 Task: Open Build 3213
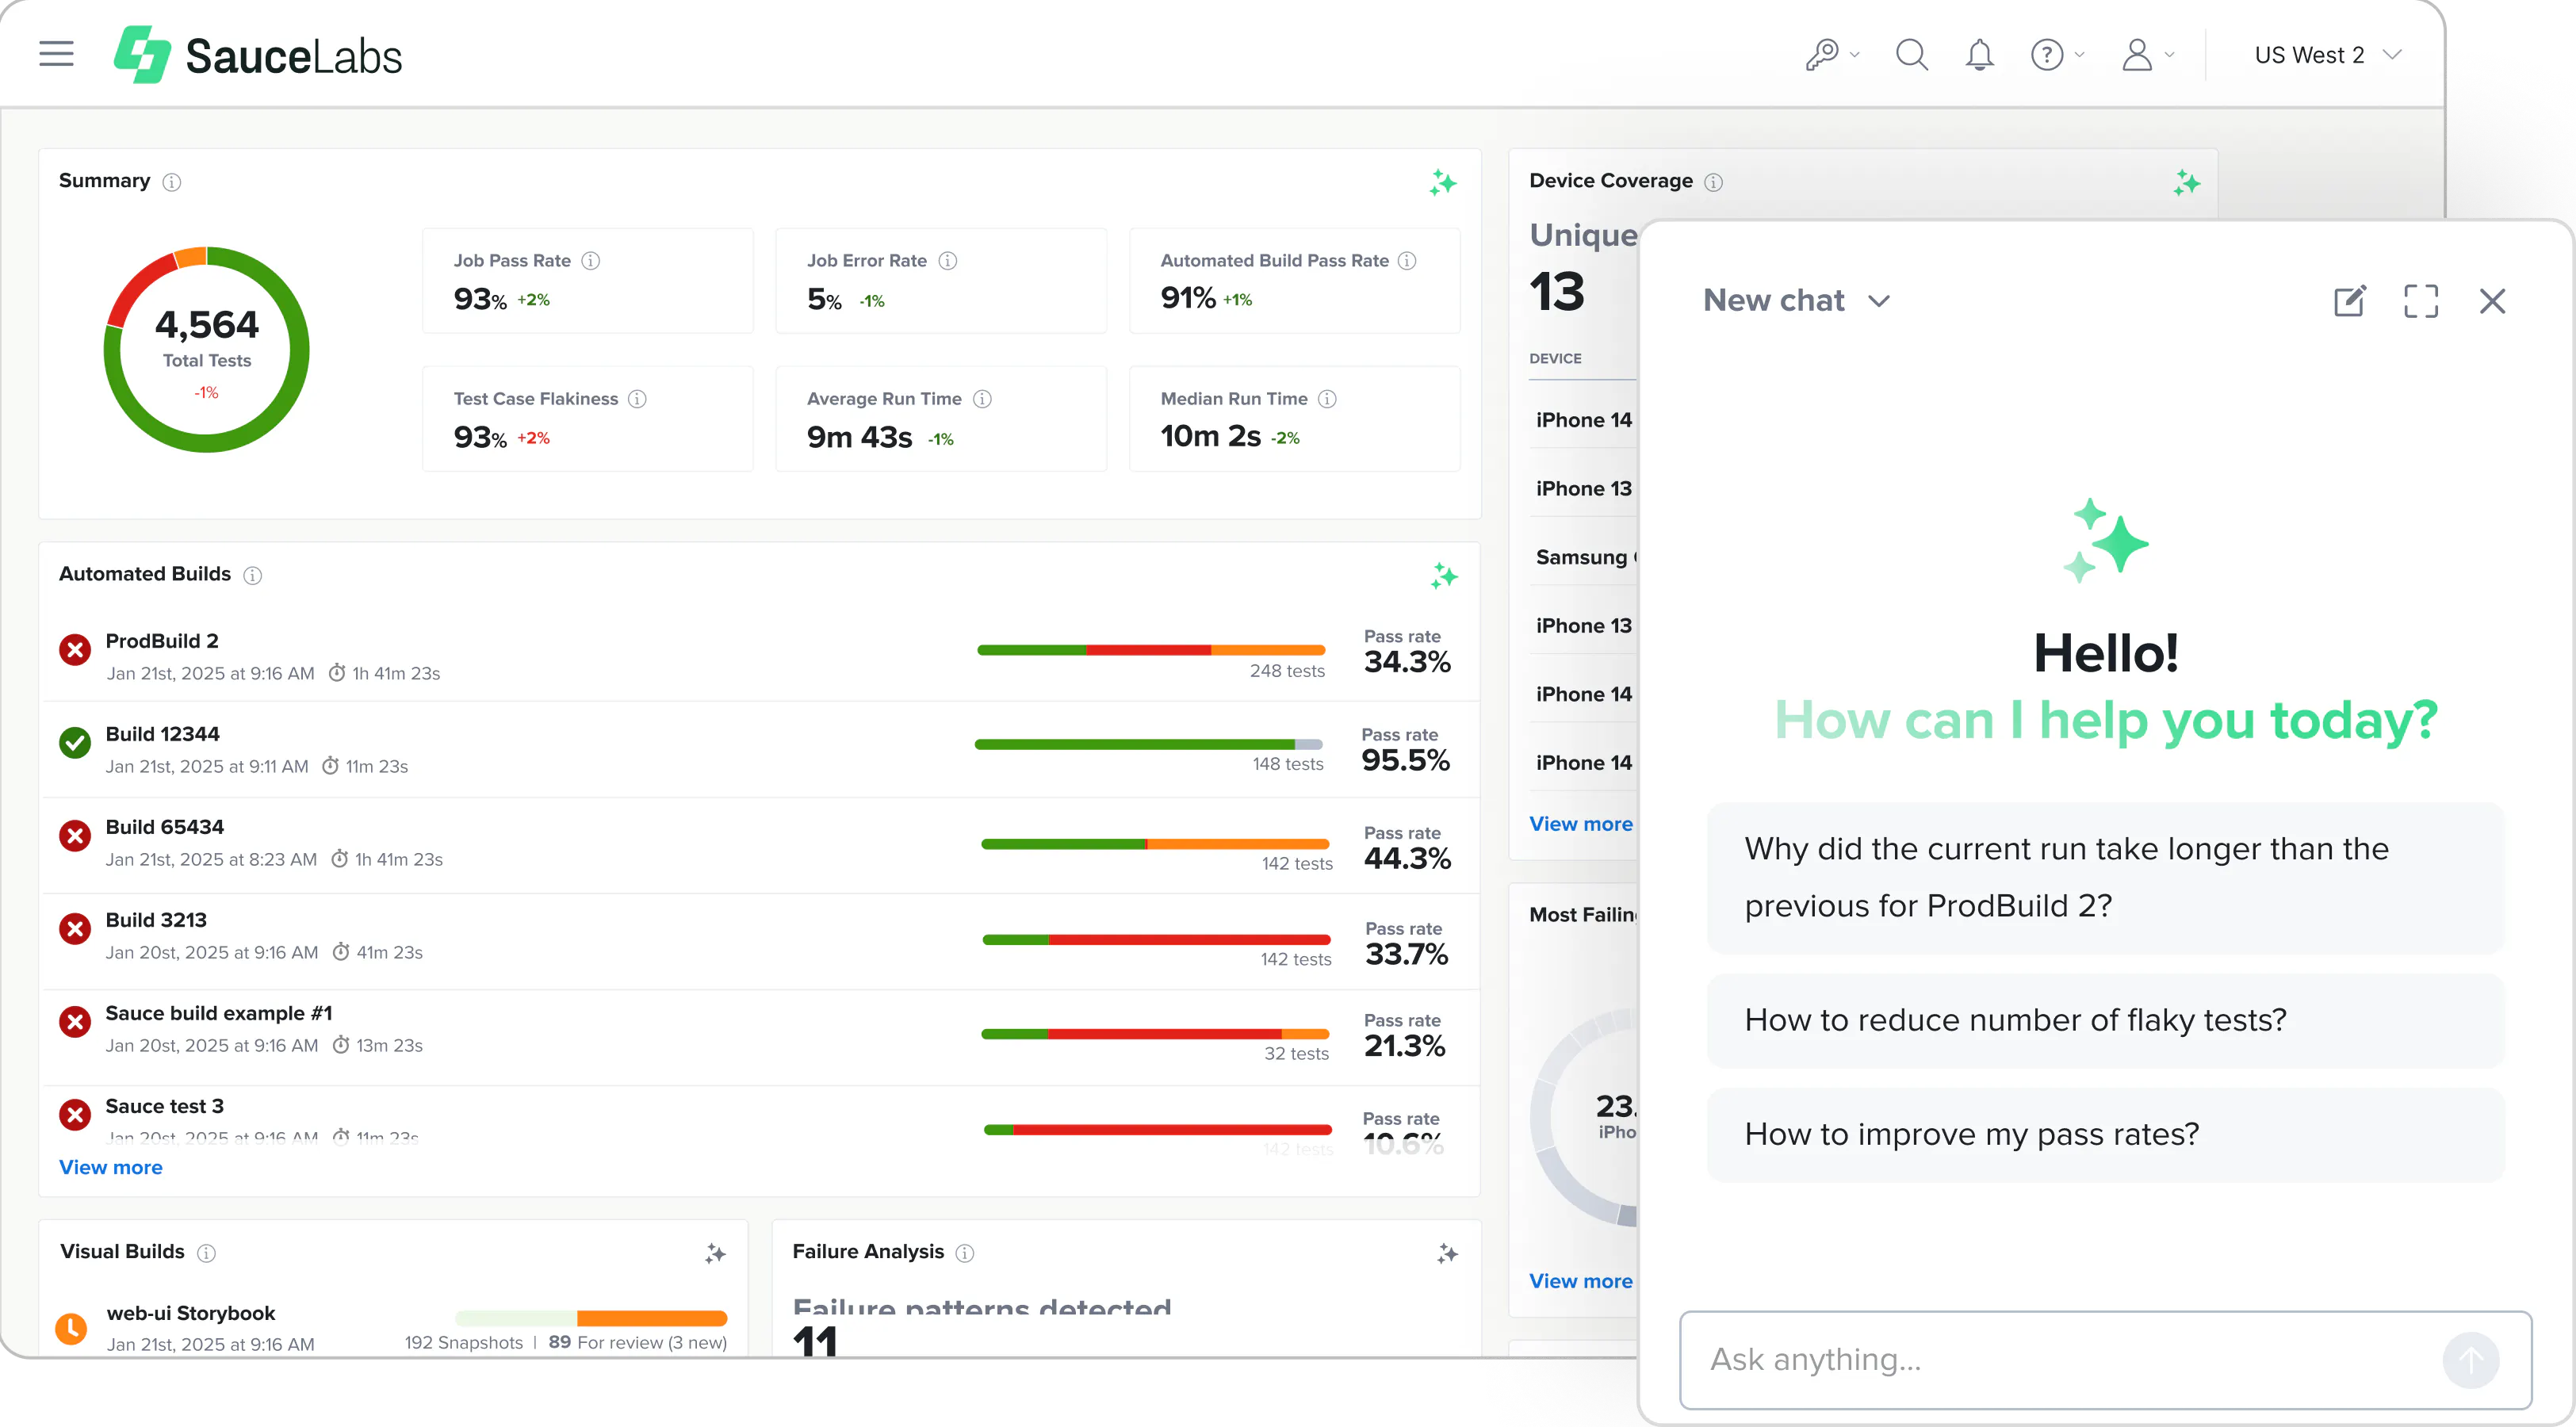[156, 920]
